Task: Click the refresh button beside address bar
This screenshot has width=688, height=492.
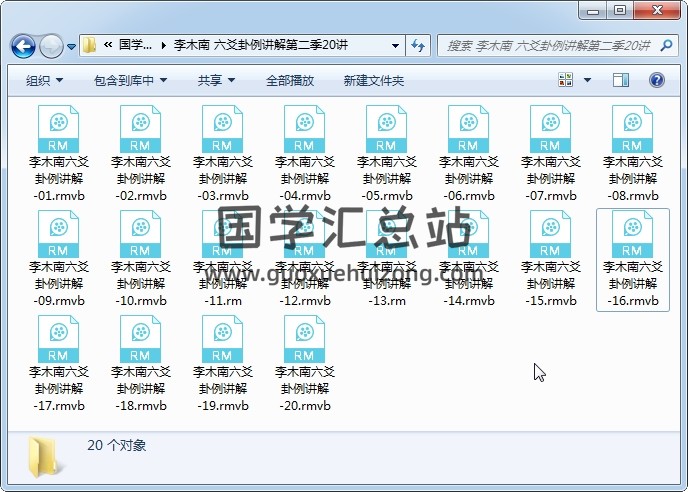Action: click(418, 46)
